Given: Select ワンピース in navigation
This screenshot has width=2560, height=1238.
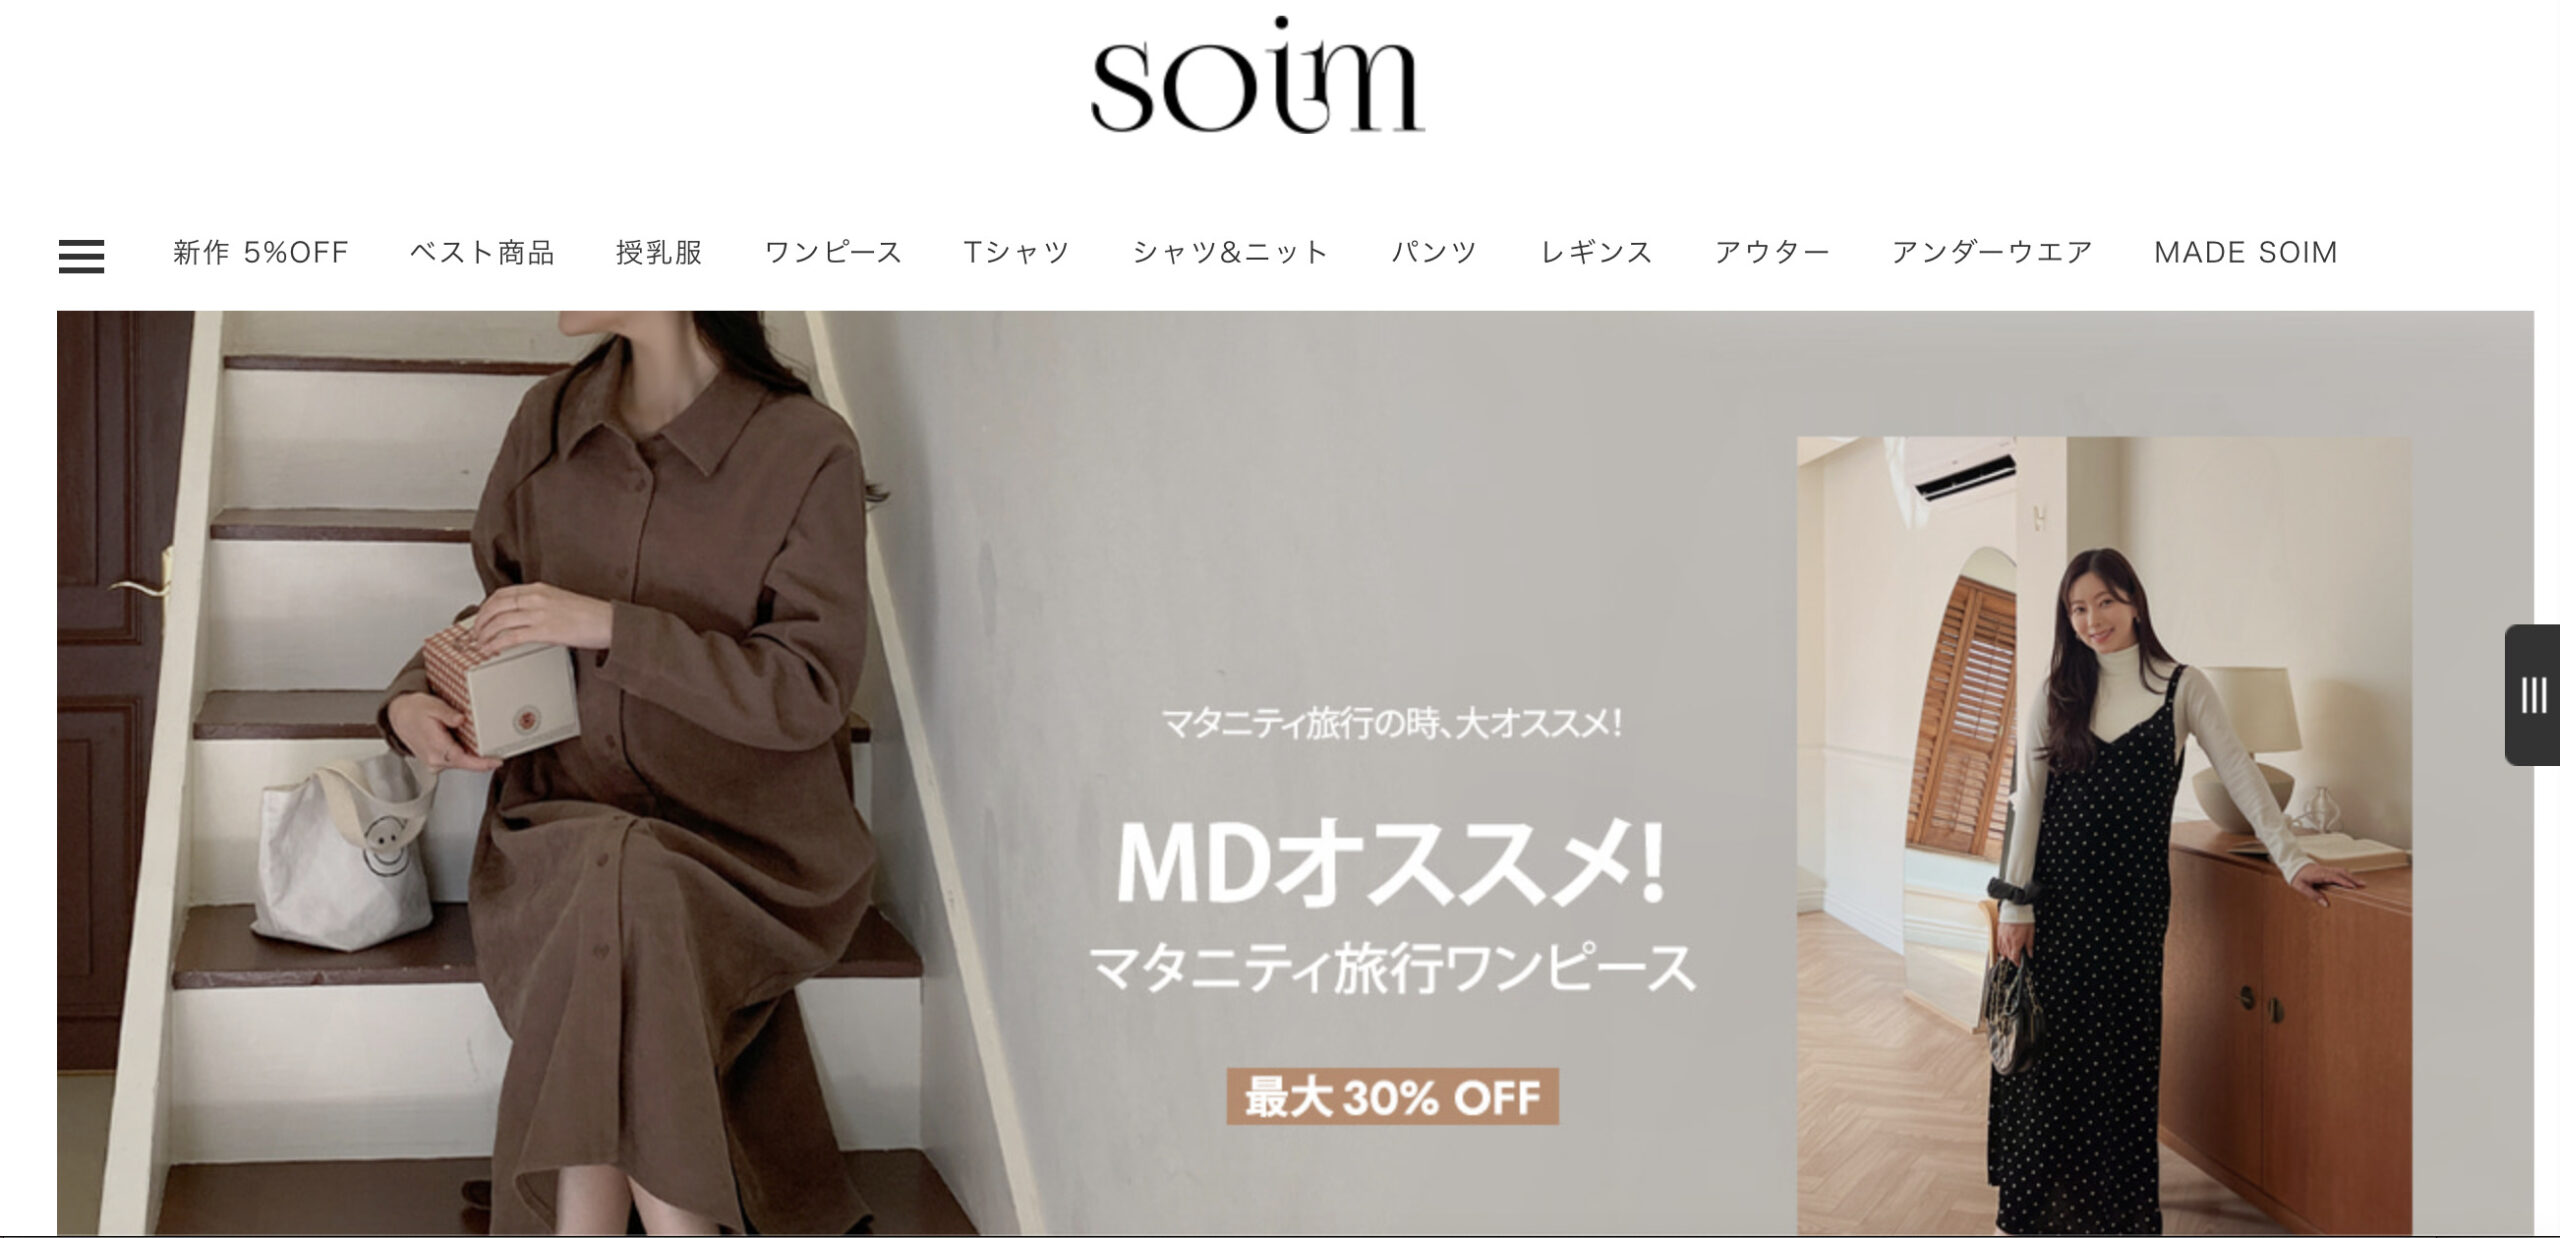Looking at the screenshot, I should 833,252.
